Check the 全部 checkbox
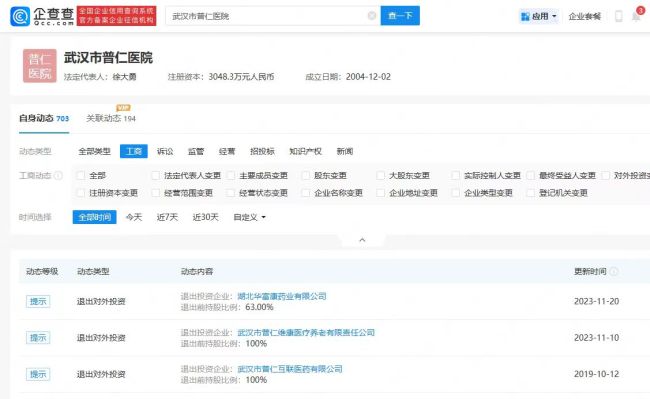The width and height of the screenshot is (650, 399). (81, 175)
